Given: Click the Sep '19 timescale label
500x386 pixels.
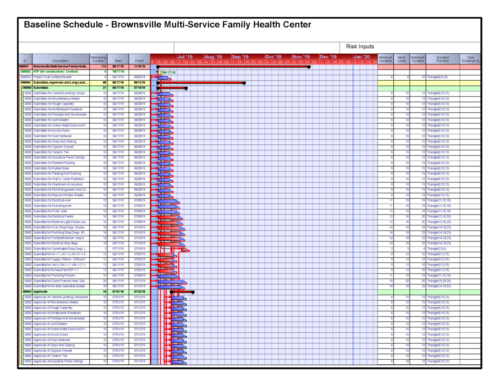Looking at the screenshot, I should [x=240, y=57].
